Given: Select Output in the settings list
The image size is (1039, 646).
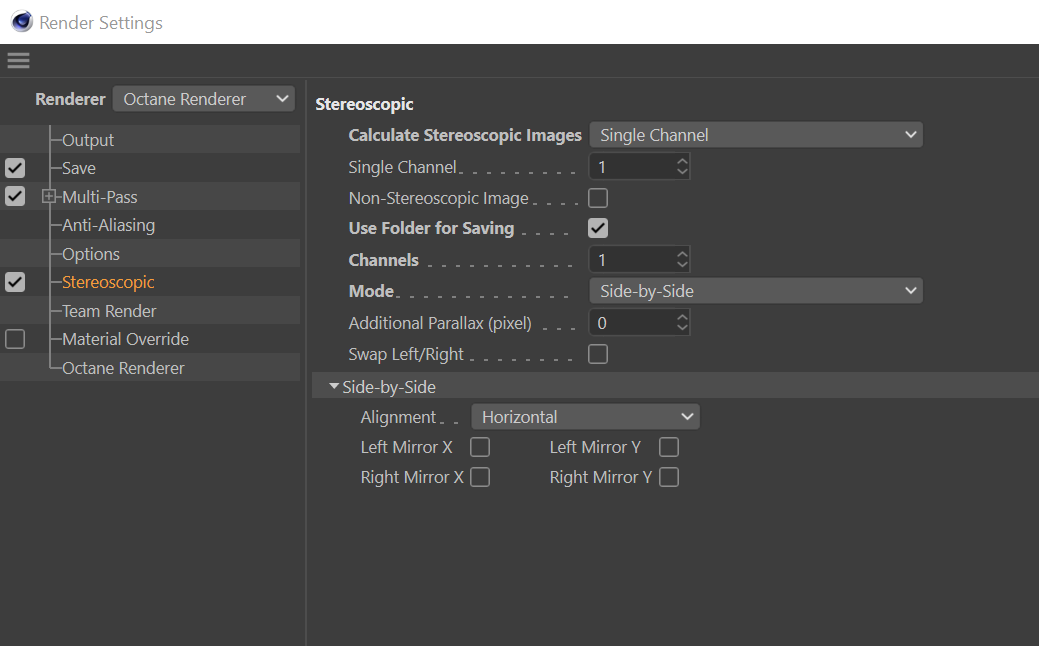Looking at the screenshot, I should (x=88, y=140).
